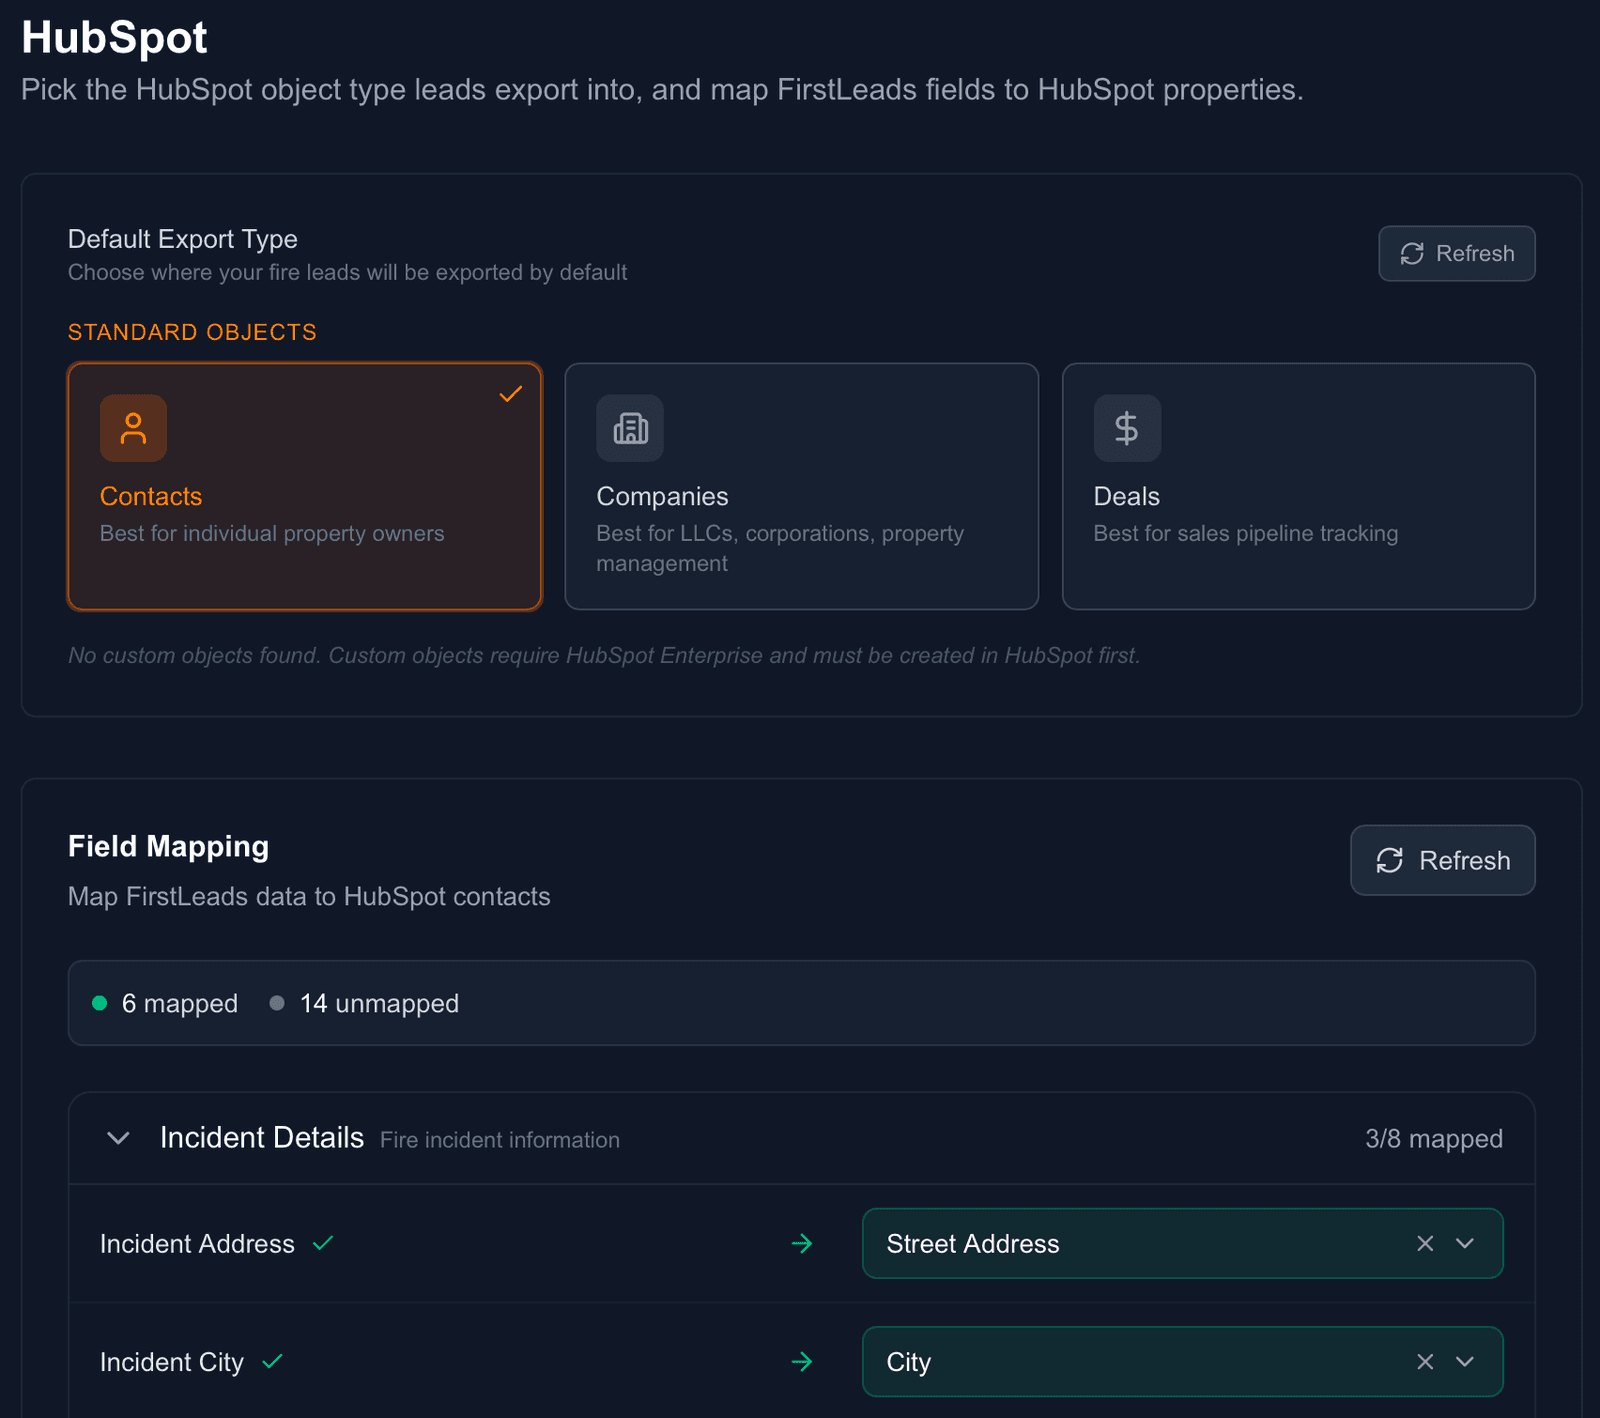Click the 'Default Export Type' heading

183,239
